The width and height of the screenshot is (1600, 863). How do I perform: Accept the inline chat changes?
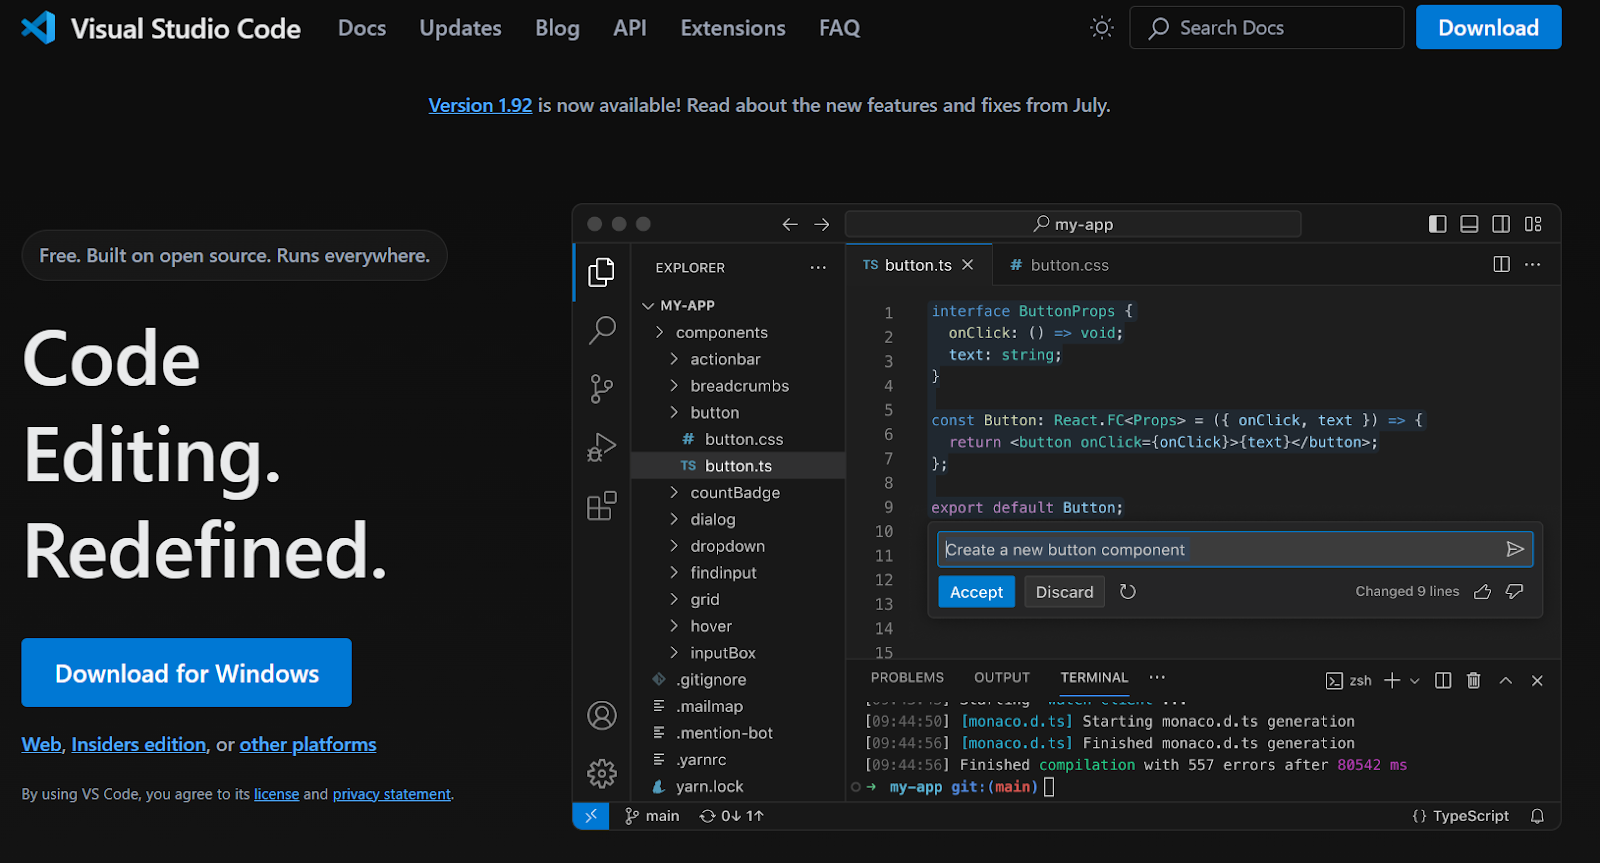976,592
